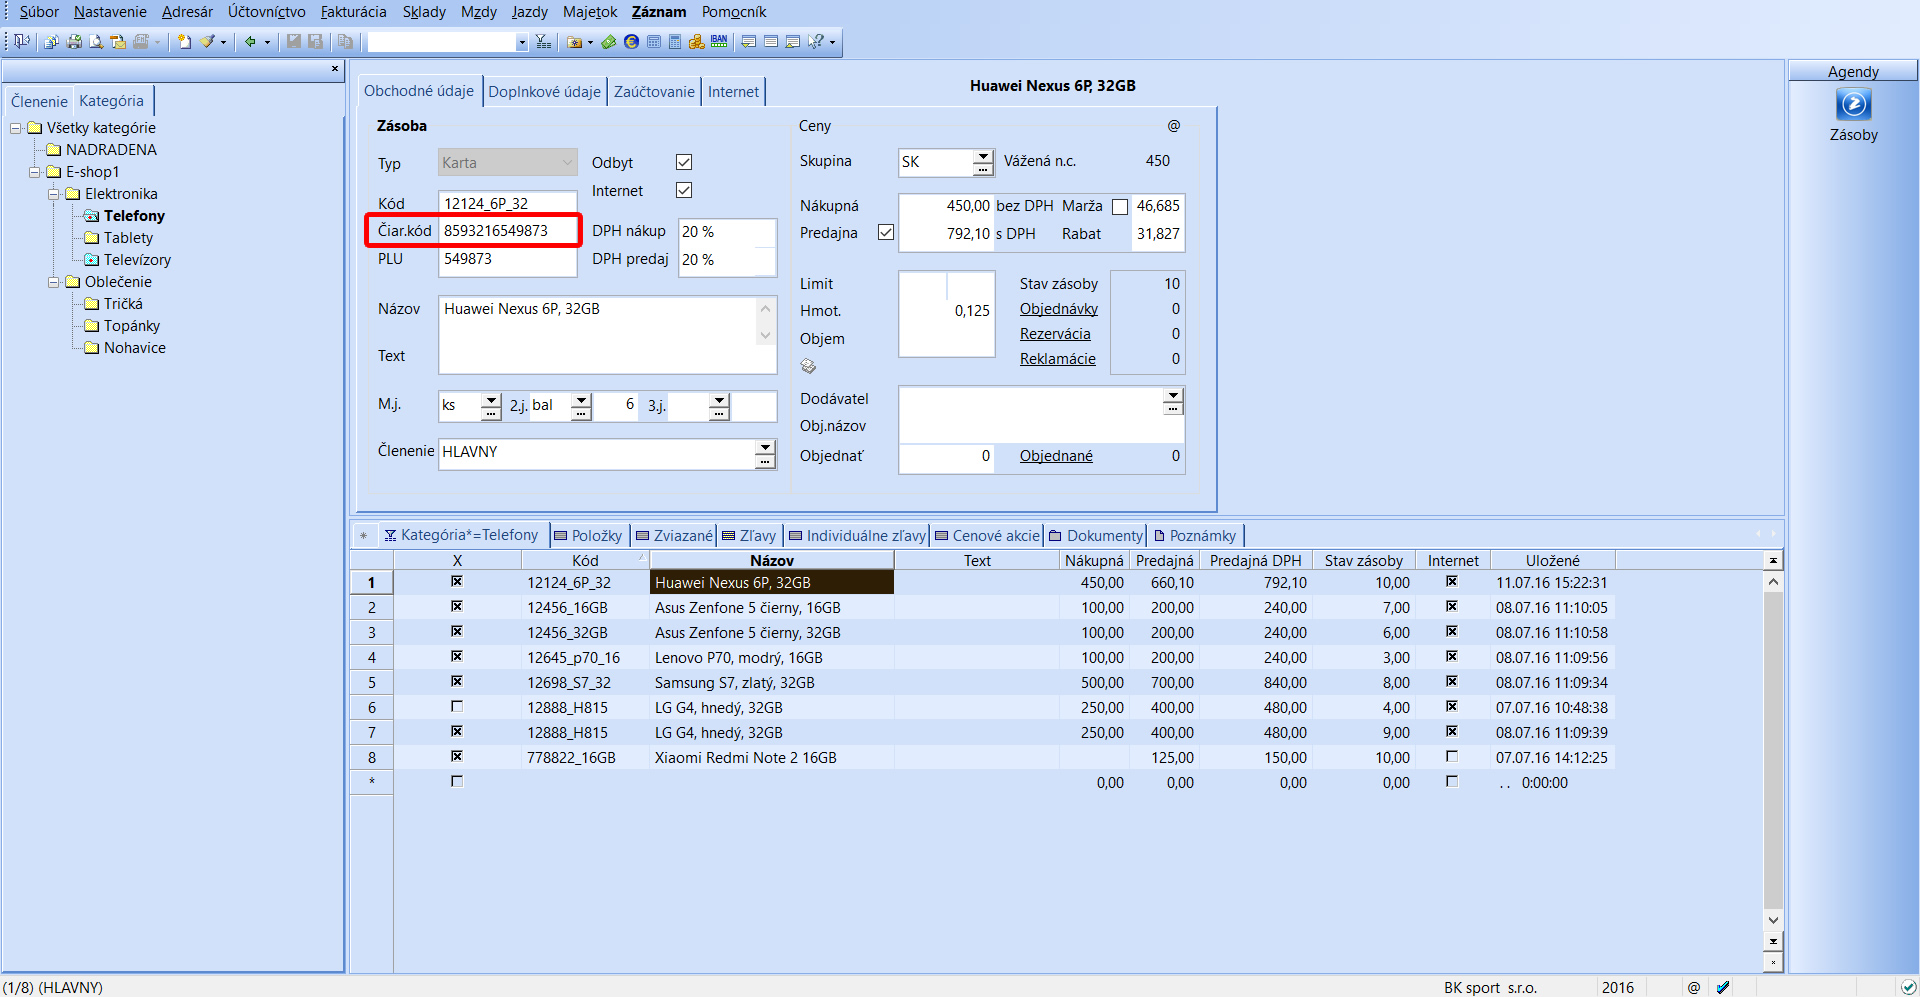
Task: Click the IBAN toolbar icon
Action: coord(719,41)
